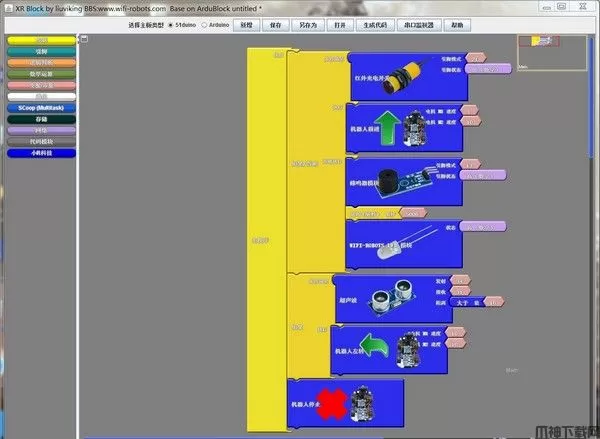The height and width of the screenshot is (439, 600).
Task: Click the 'WIFI-ROBOTS LED' block label
Action: 380,245
